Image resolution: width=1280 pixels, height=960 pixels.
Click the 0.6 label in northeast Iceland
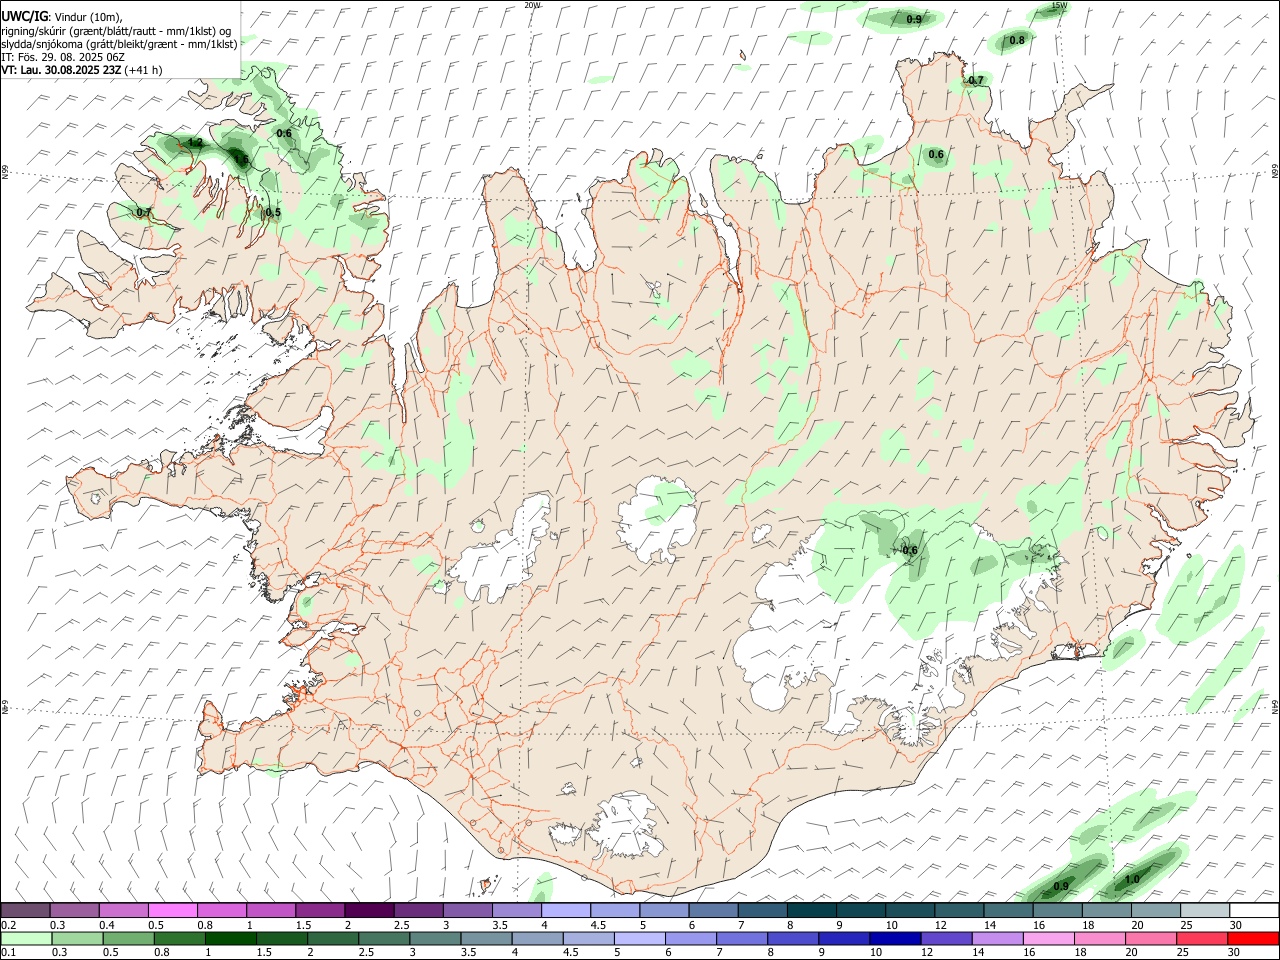(936, 154)
